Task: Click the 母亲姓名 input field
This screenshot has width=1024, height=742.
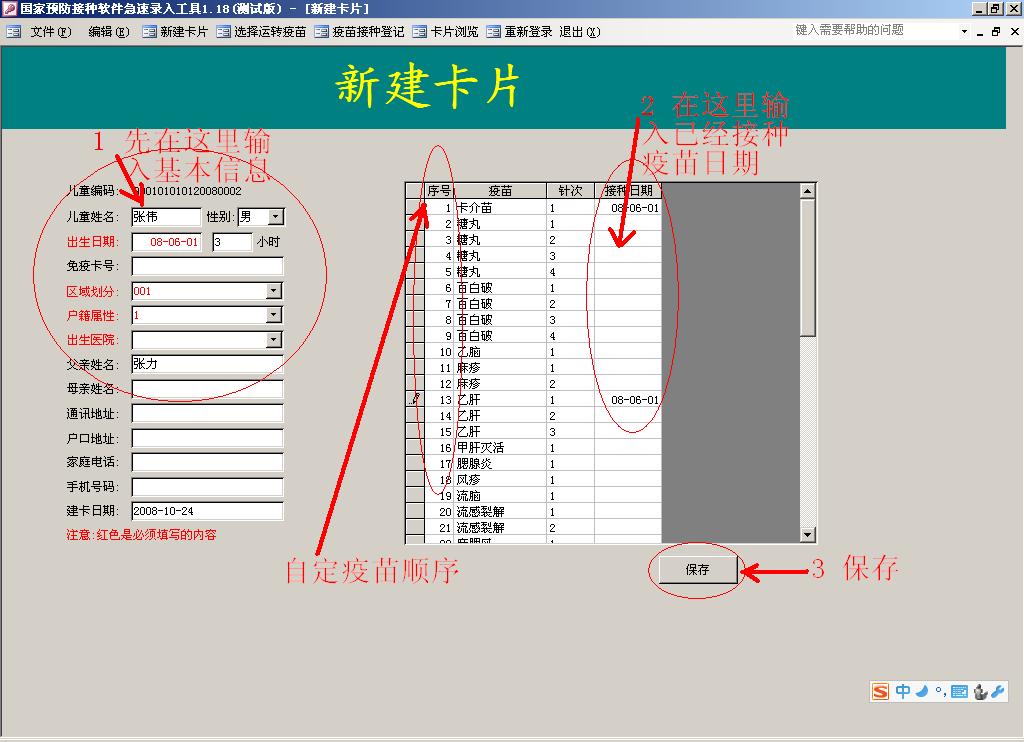Action: [x=207, y=389]
